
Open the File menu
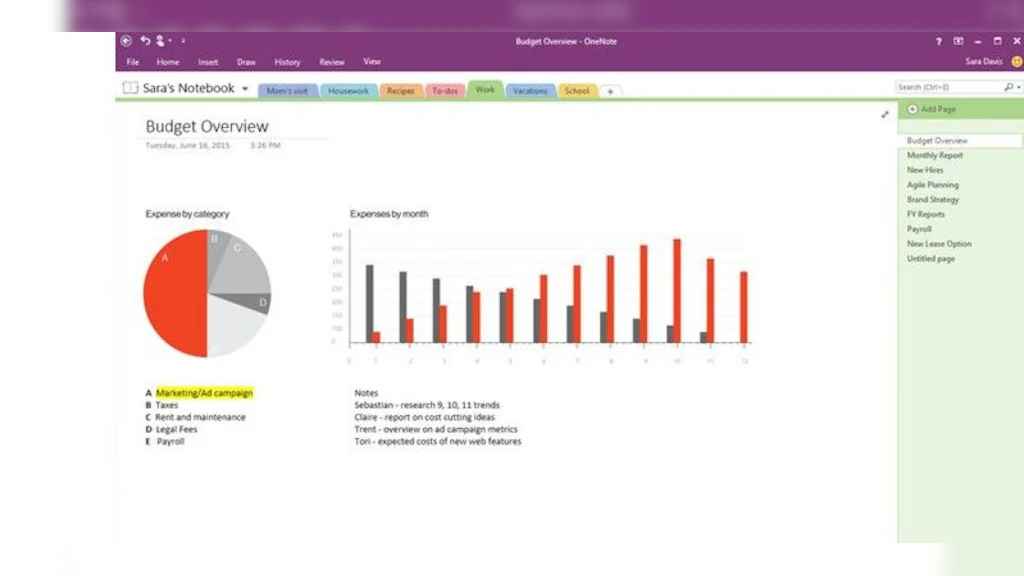[x=133, y=62]
